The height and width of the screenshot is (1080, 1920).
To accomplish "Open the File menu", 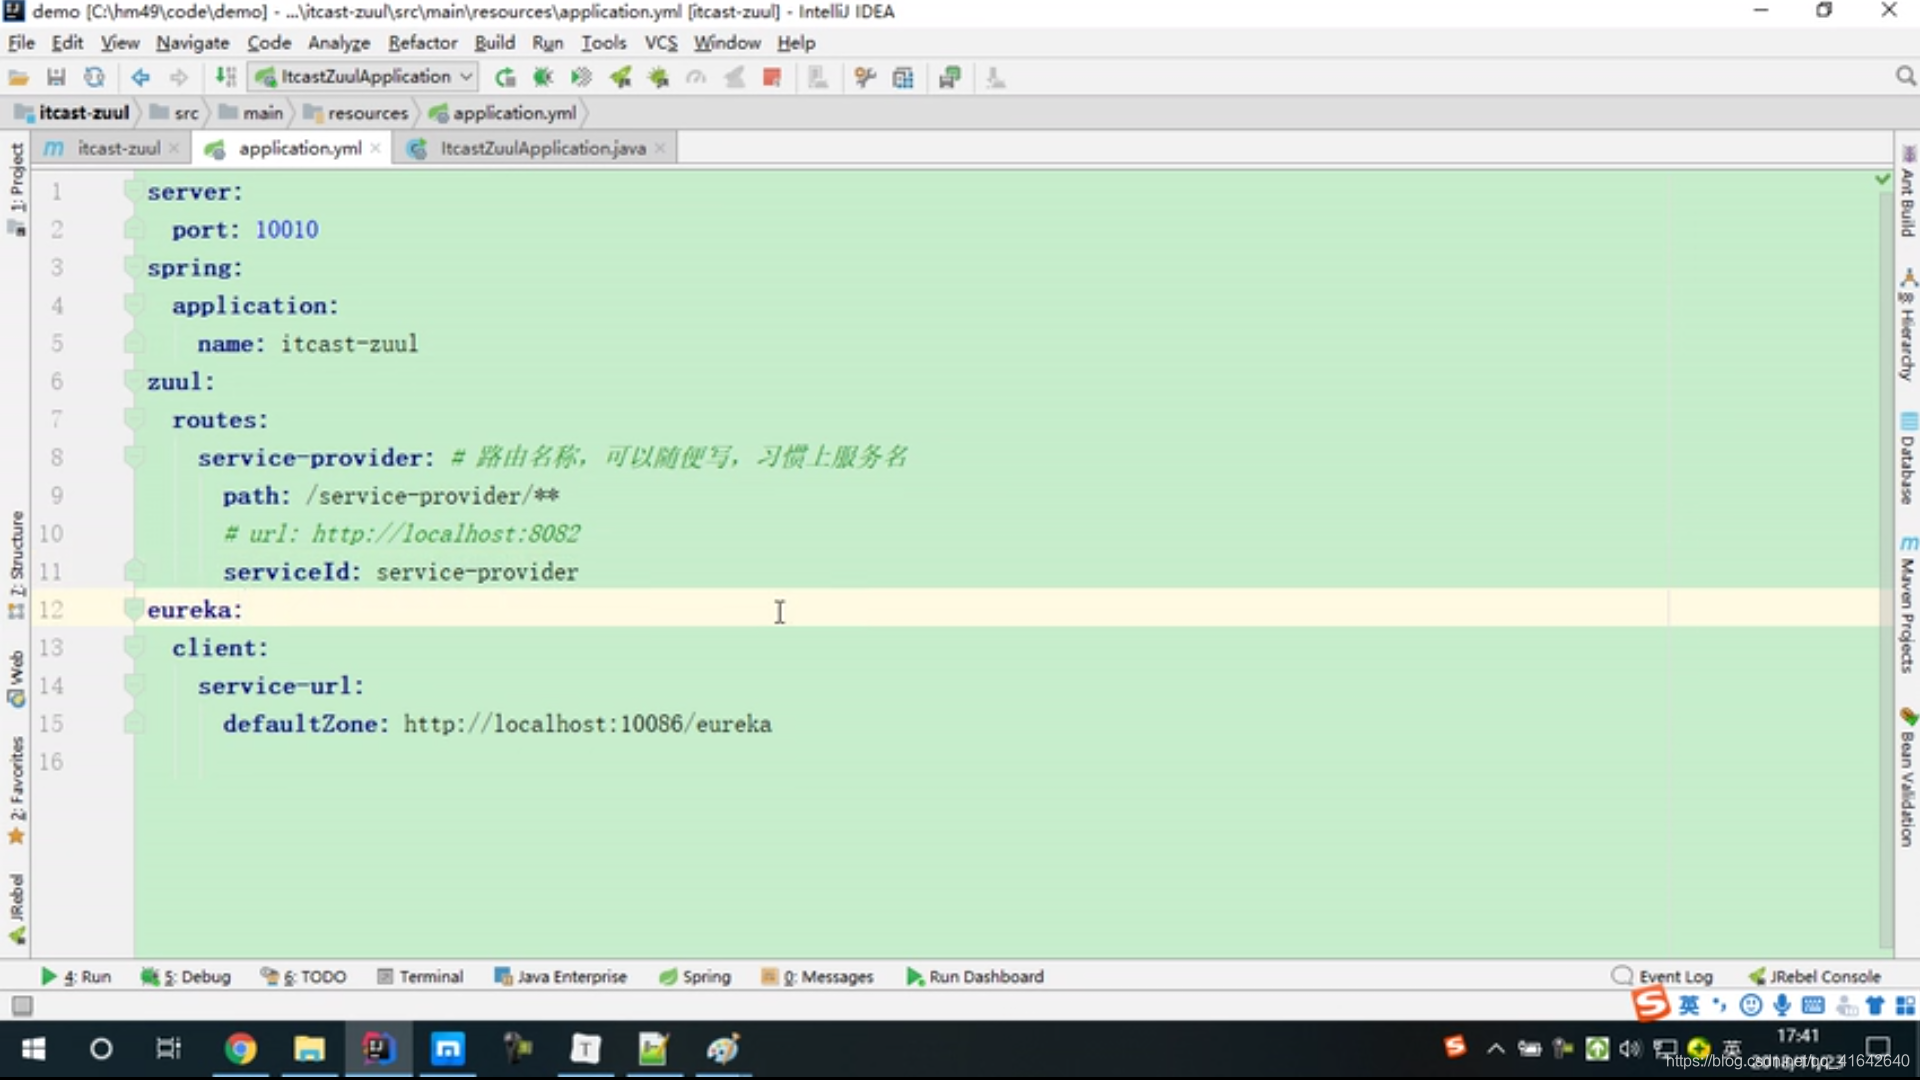I will pyautogui.click(x=21, y=42).
